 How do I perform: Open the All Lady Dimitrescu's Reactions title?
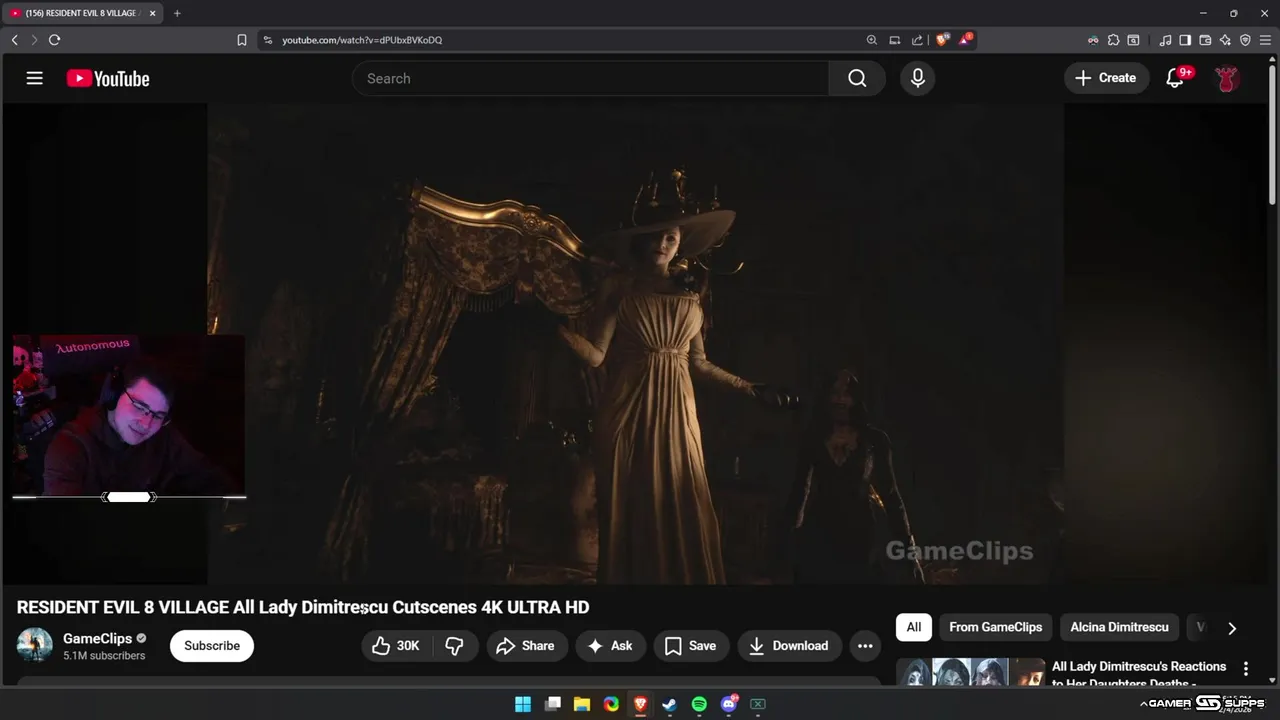1139,674
